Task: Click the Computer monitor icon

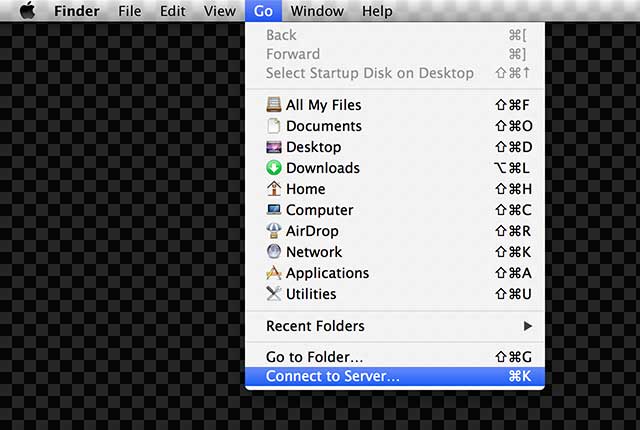Action: tap(274, 210)
